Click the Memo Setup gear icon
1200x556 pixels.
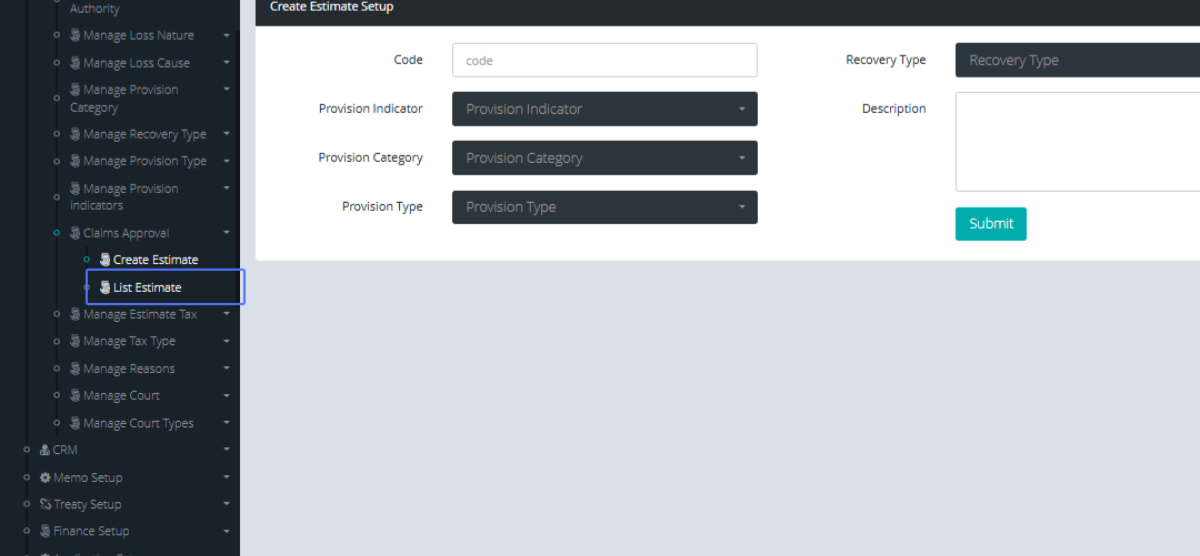(x=45, y=477)
